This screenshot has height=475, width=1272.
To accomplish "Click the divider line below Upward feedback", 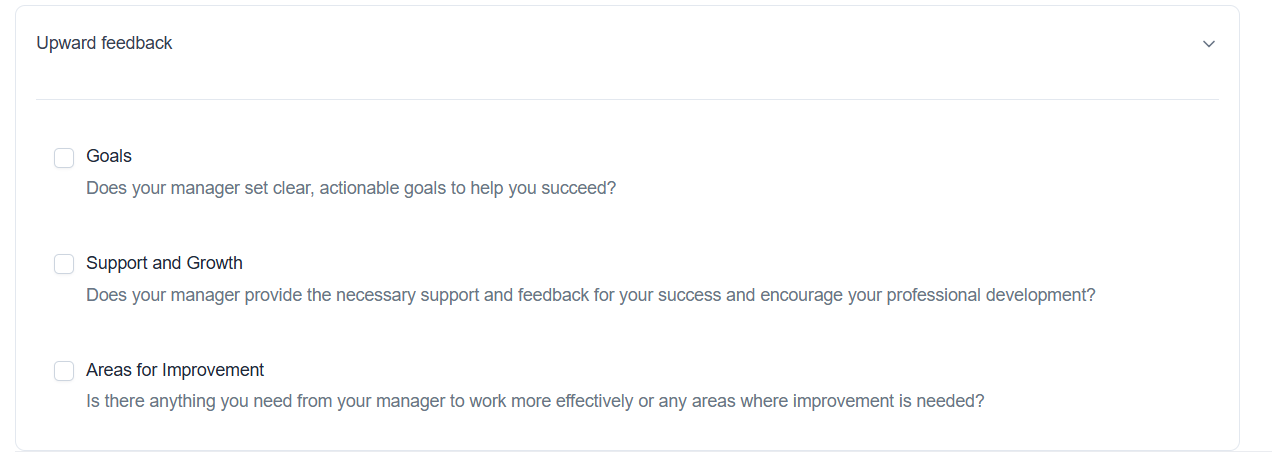I will (627, 100).
